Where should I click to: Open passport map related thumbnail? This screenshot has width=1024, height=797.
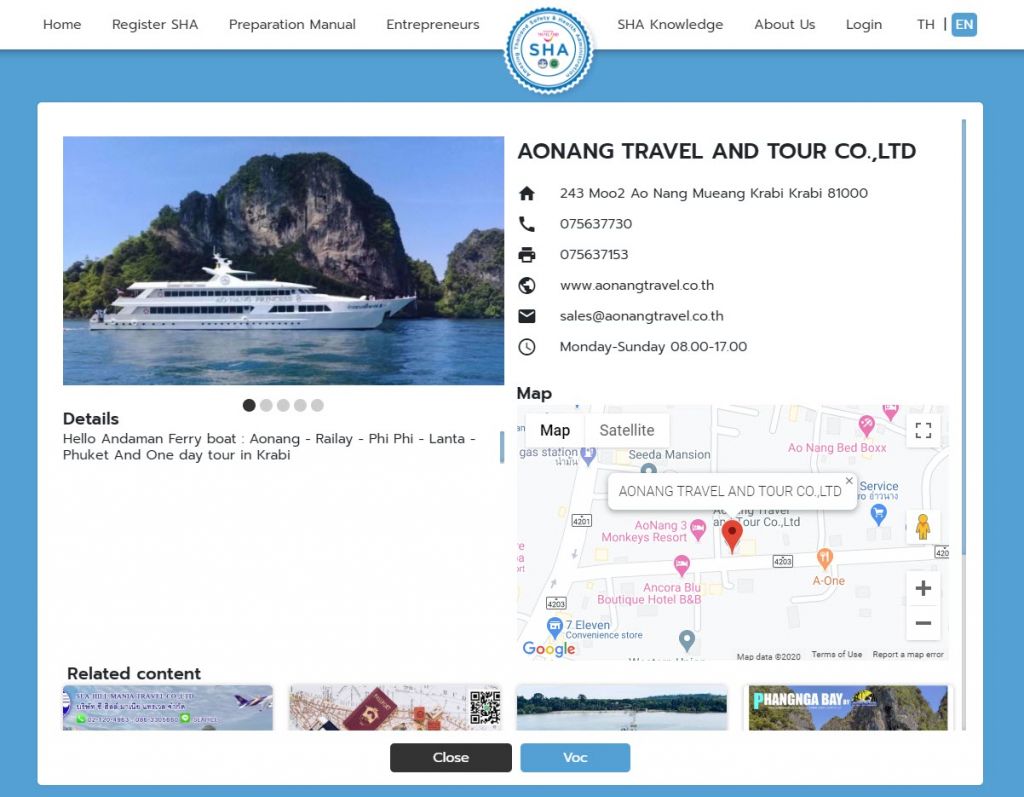395,708
